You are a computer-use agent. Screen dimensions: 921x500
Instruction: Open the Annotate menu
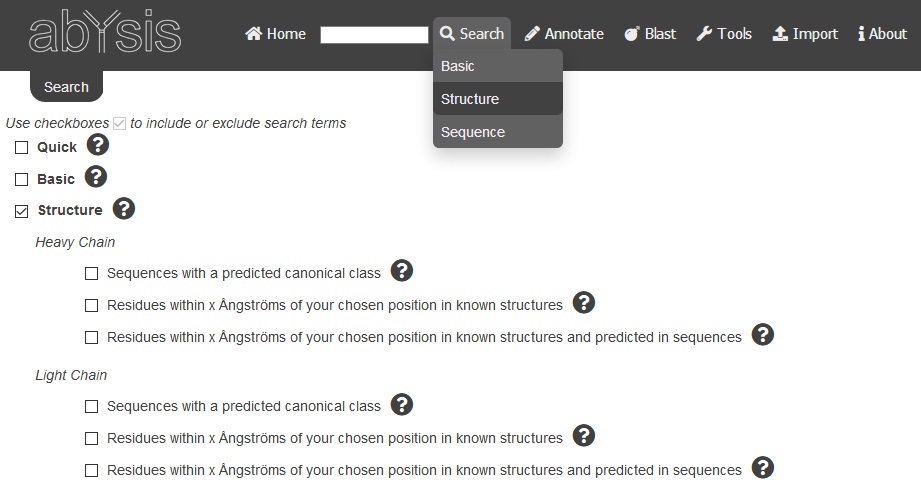[x=564, y=33]
